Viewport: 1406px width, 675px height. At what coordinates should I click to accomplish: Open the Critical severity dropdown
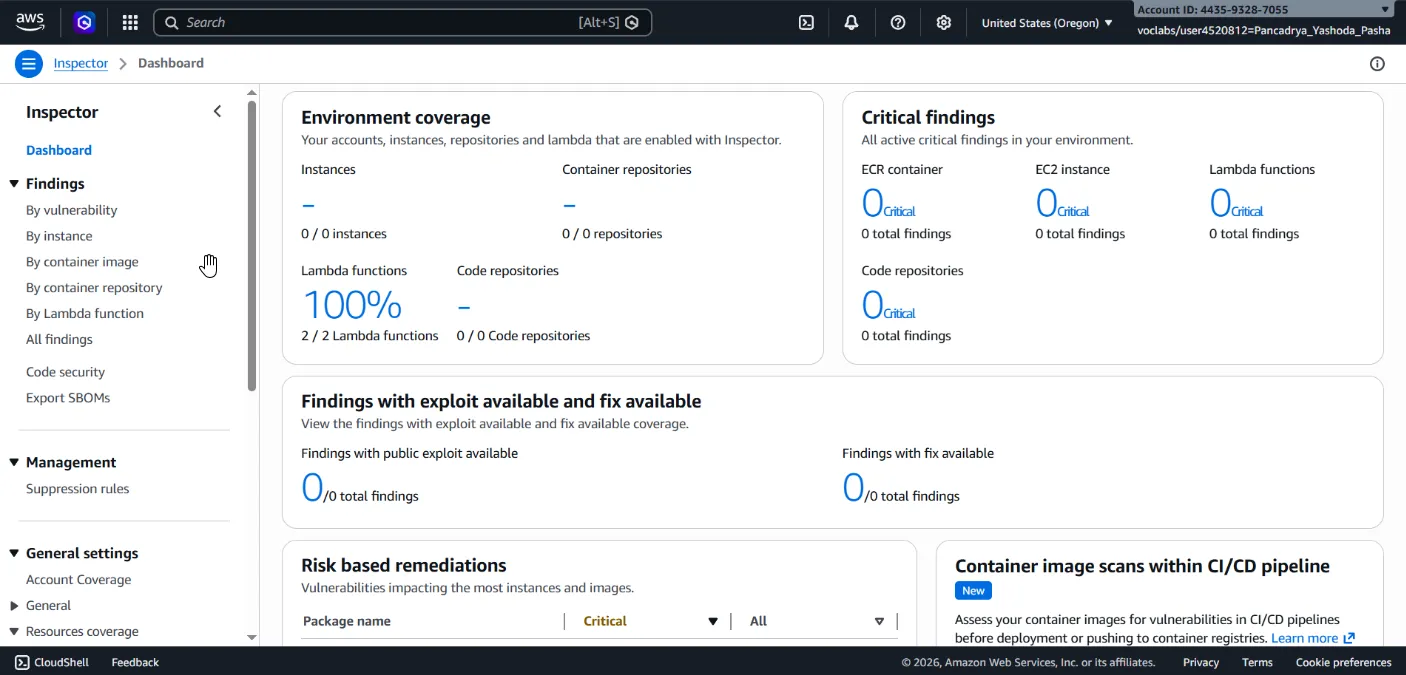pos(651,621)
